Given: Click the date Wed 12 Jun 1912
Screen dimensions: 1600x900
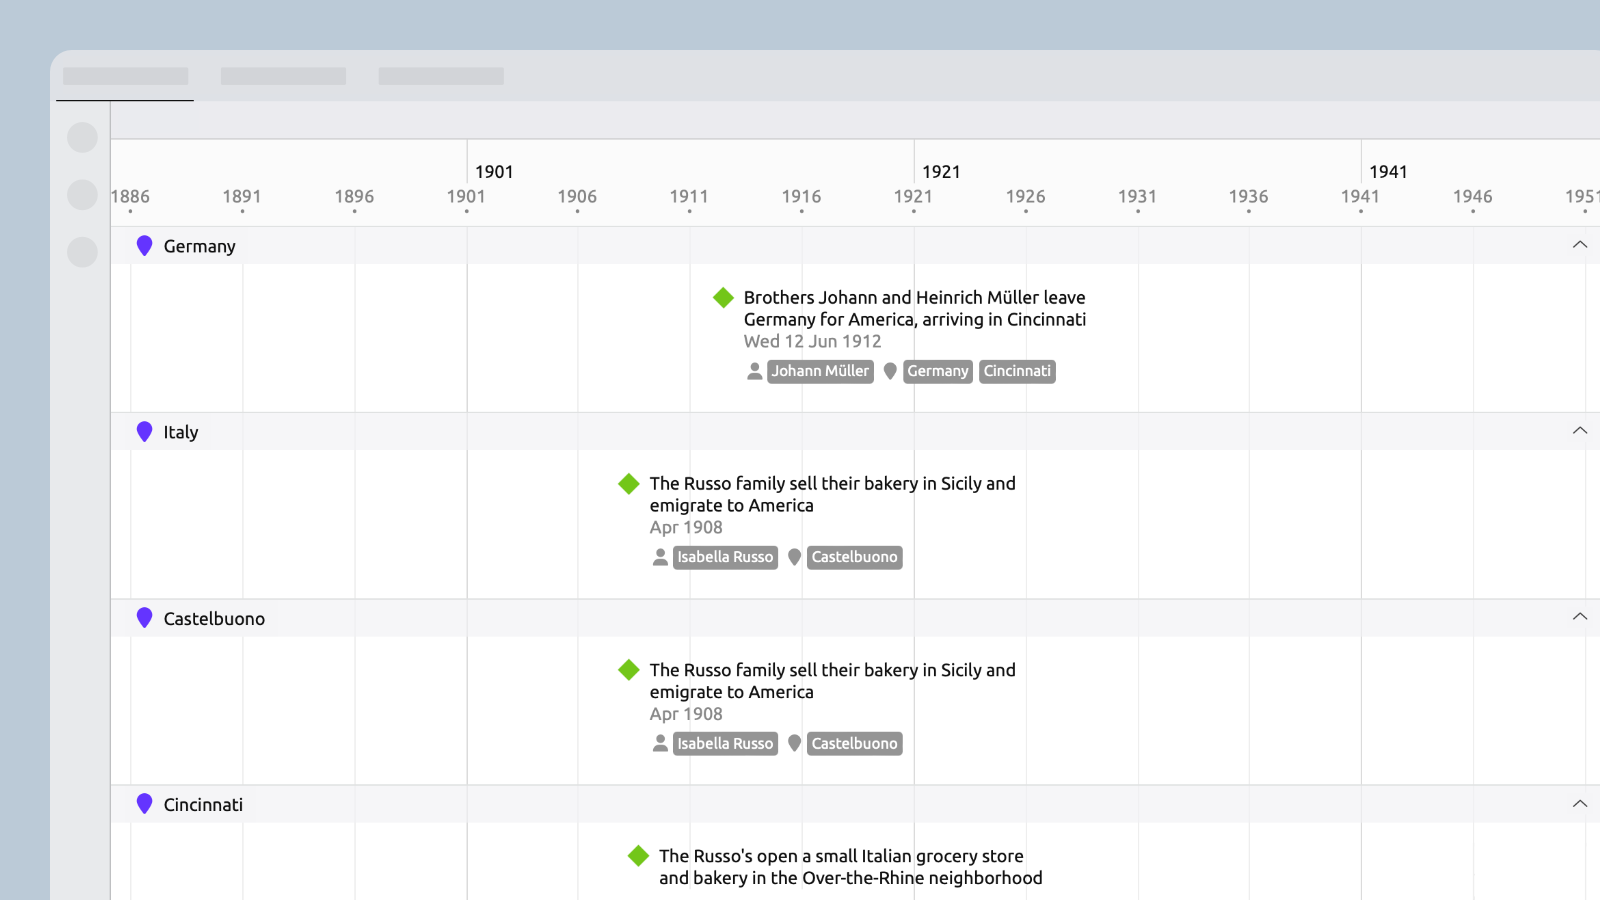Looking at the screenshot, I should coord(812,341).
